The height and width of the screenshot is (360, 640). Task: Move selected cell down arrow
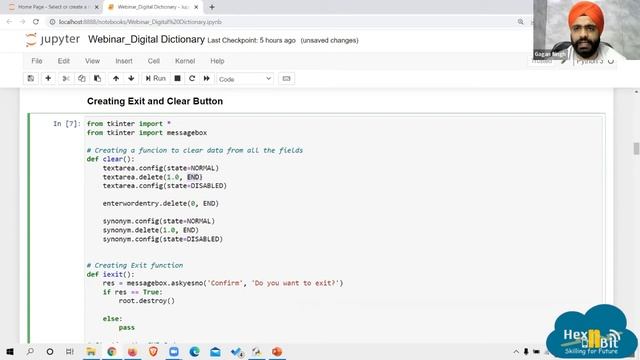coord(131,78)
